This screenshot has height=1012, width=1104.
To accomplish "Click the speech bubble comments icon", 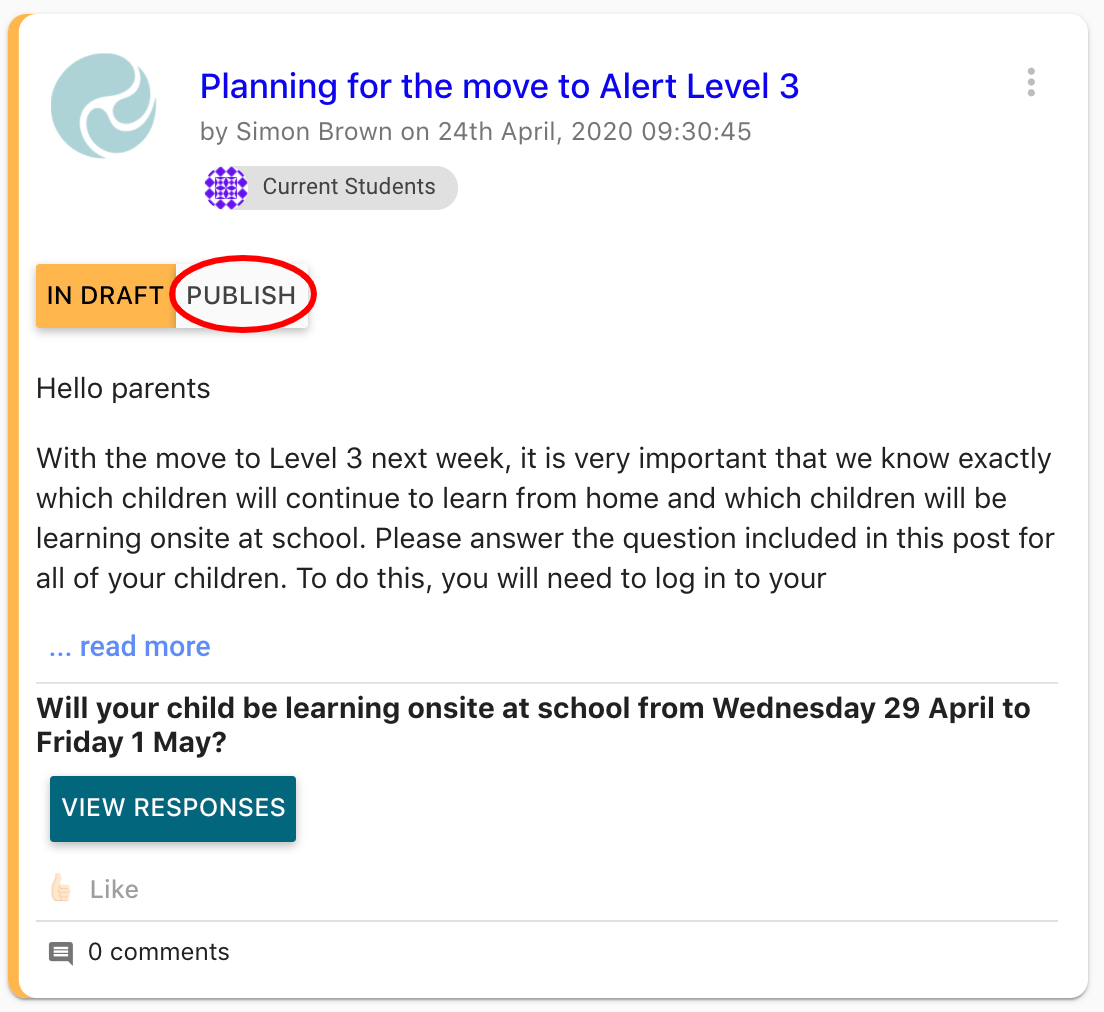I will coord(61,953).
